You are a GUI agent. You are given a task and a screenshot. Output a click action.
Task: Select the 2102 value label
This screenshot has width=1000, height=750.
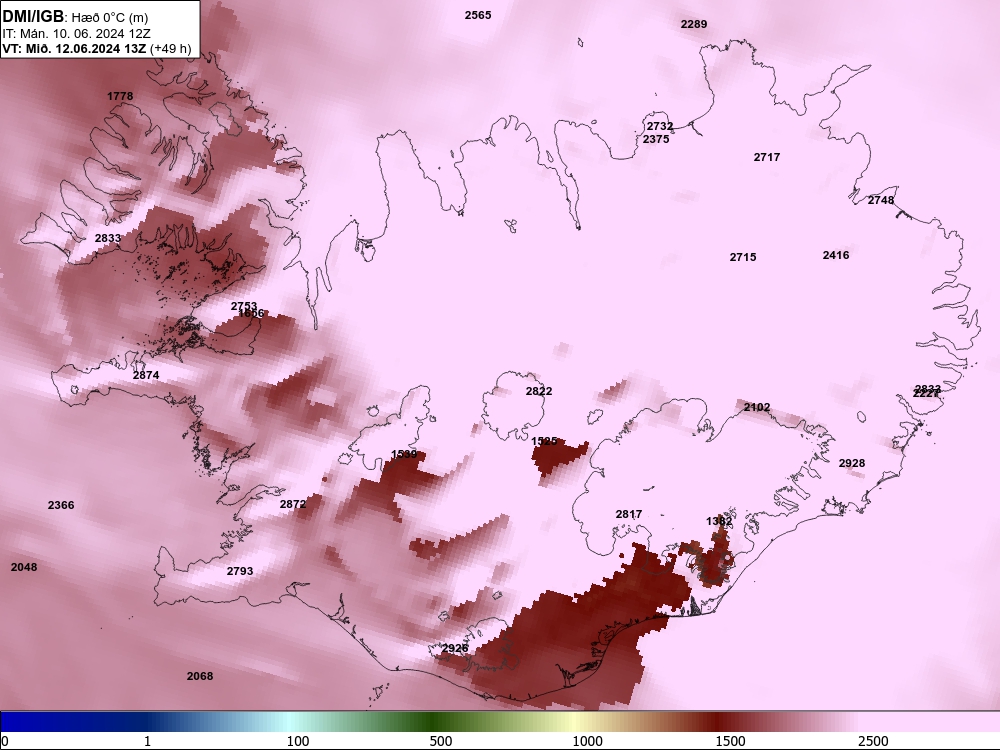click(757, 407)
